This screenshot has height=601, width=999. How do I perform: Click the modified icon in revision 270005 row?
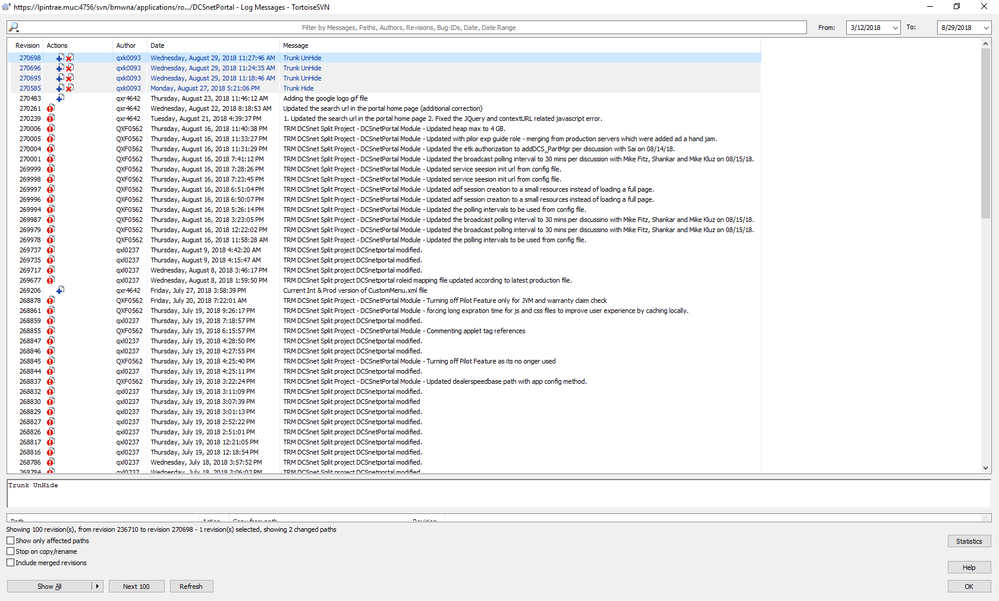pos(50,139)
